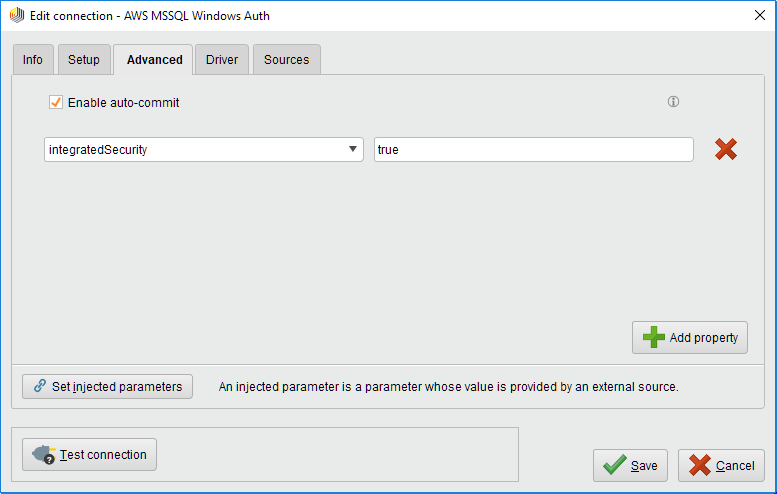The width and height of the screenshot is (777, 494).
Task: Save the connection settings
Action: [x=630, y=465]
